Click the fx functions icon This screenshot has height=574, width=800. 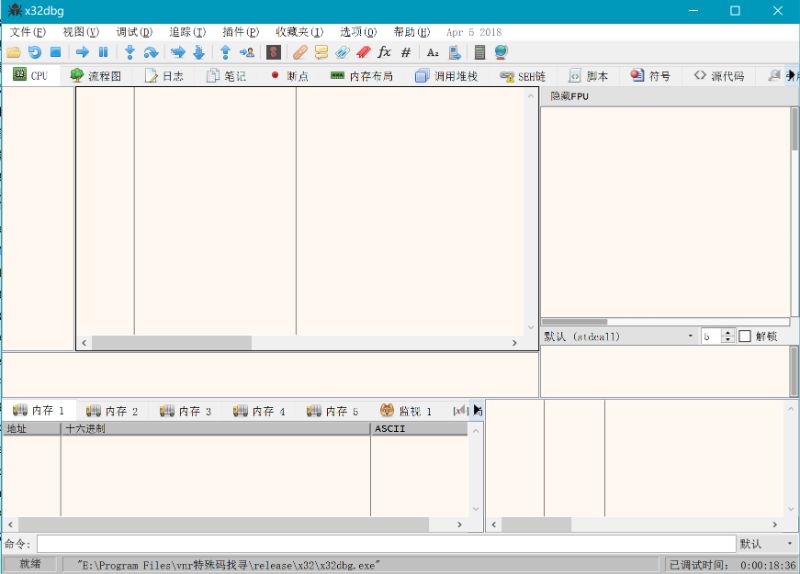click(x=384, y=52)
